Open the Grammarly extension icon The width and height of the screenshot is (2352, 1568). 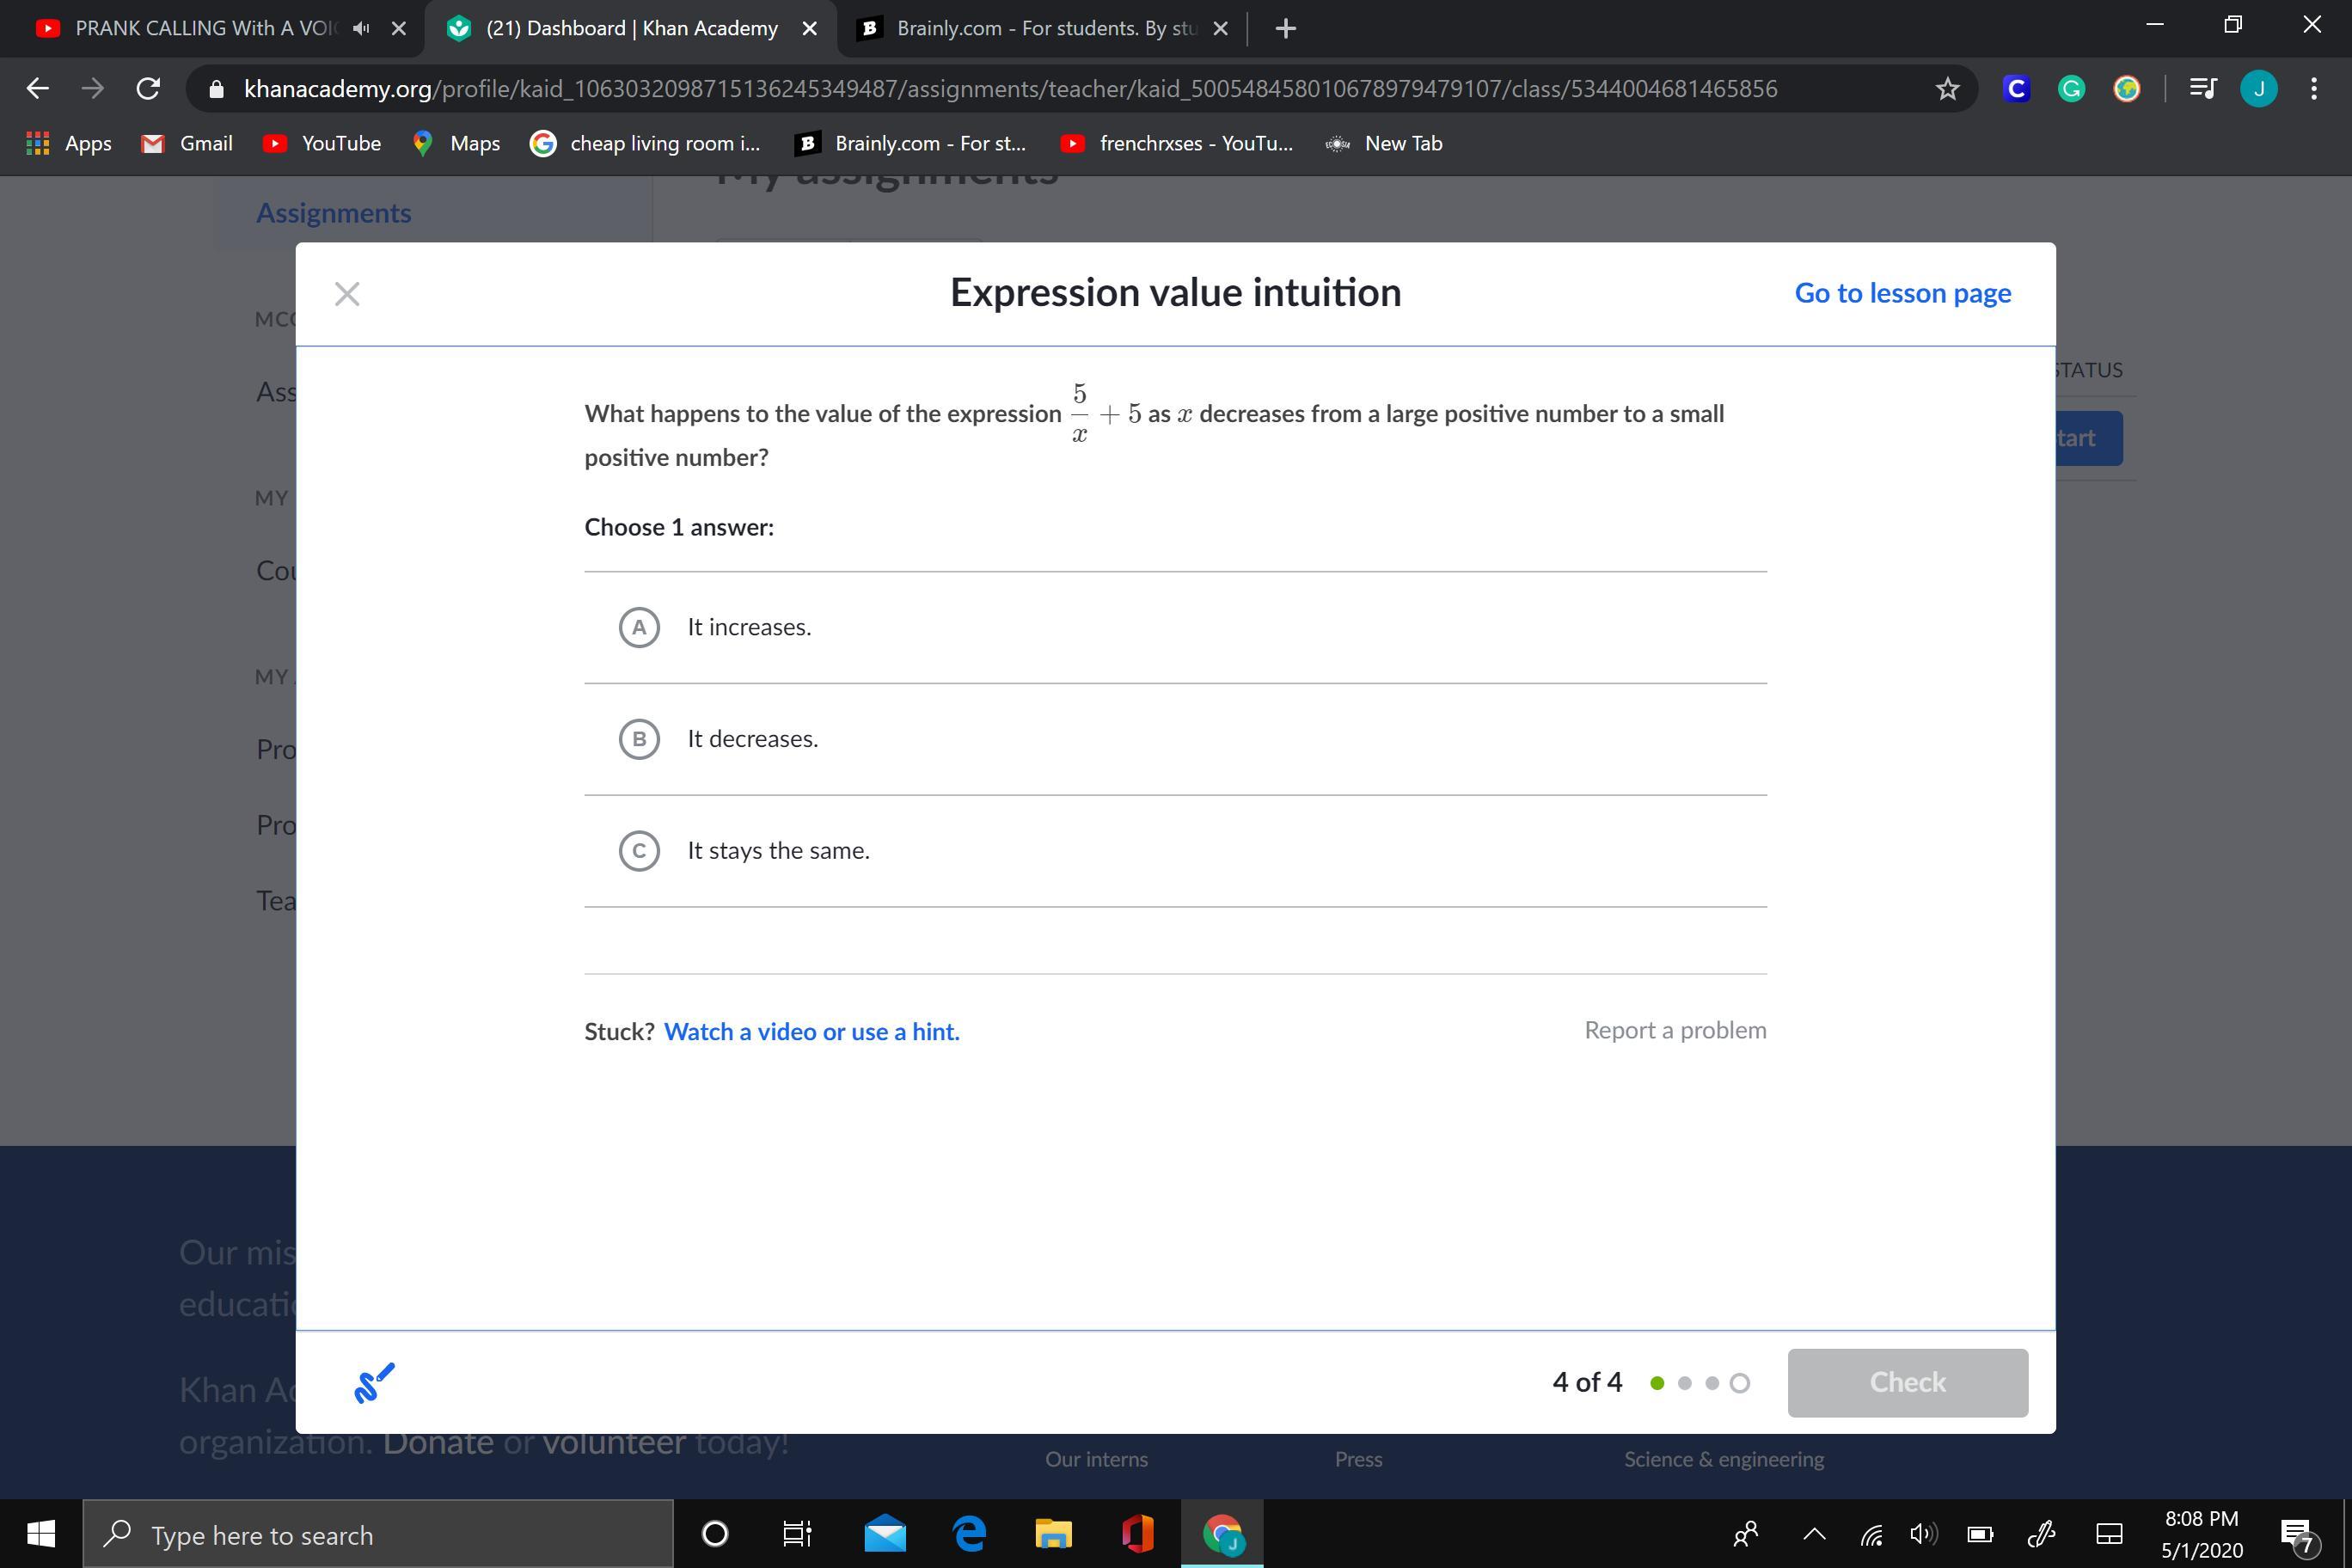coord(2070,89)
